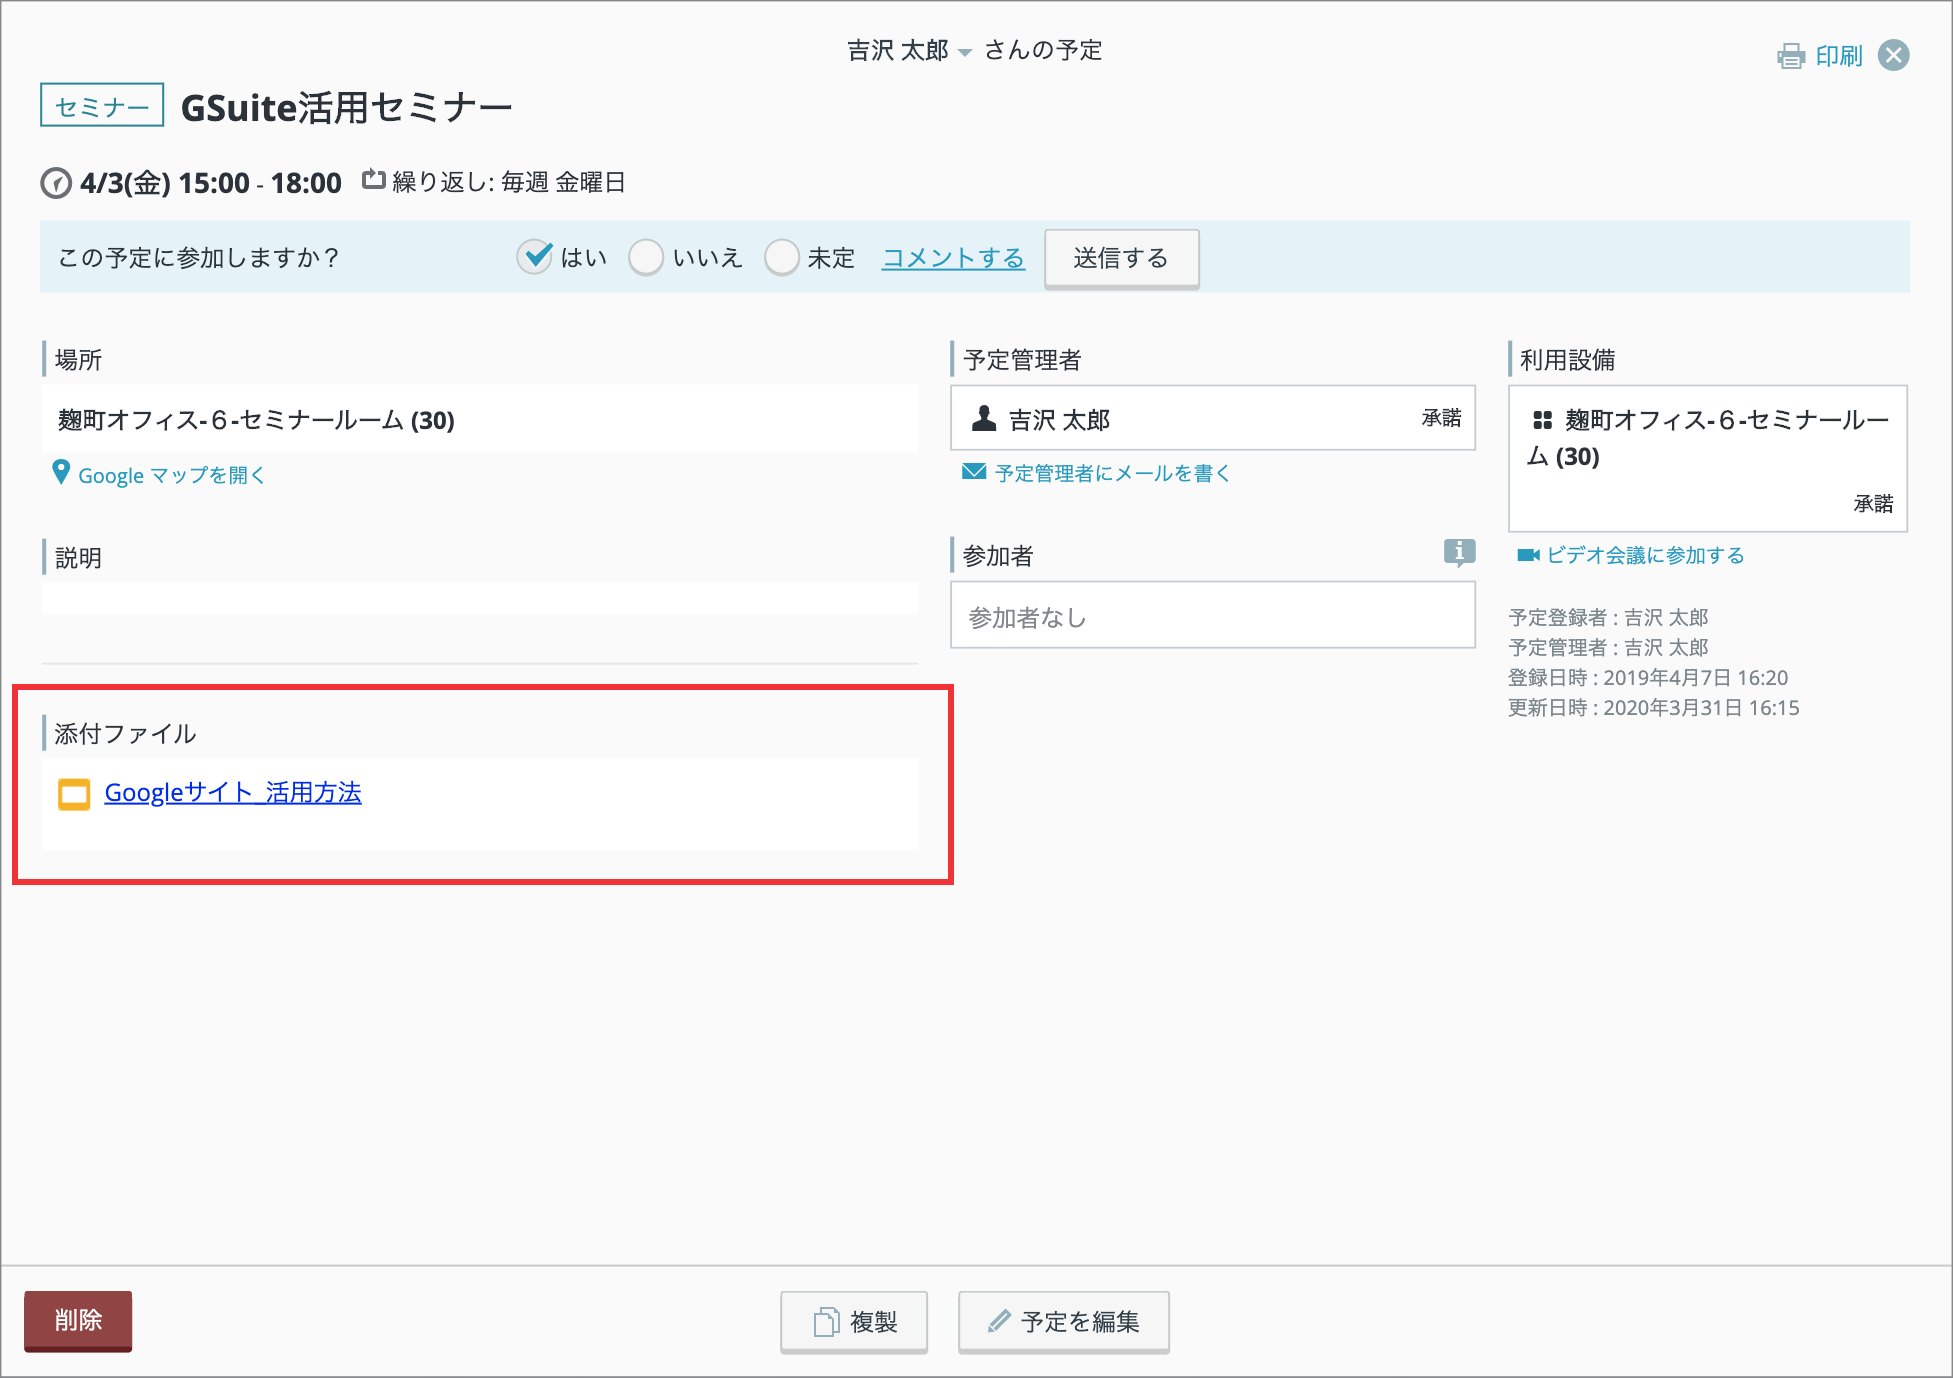Open the 吉沢 太郎 user dropdown arrow
1953x1378 pixels.
point(964,53)
